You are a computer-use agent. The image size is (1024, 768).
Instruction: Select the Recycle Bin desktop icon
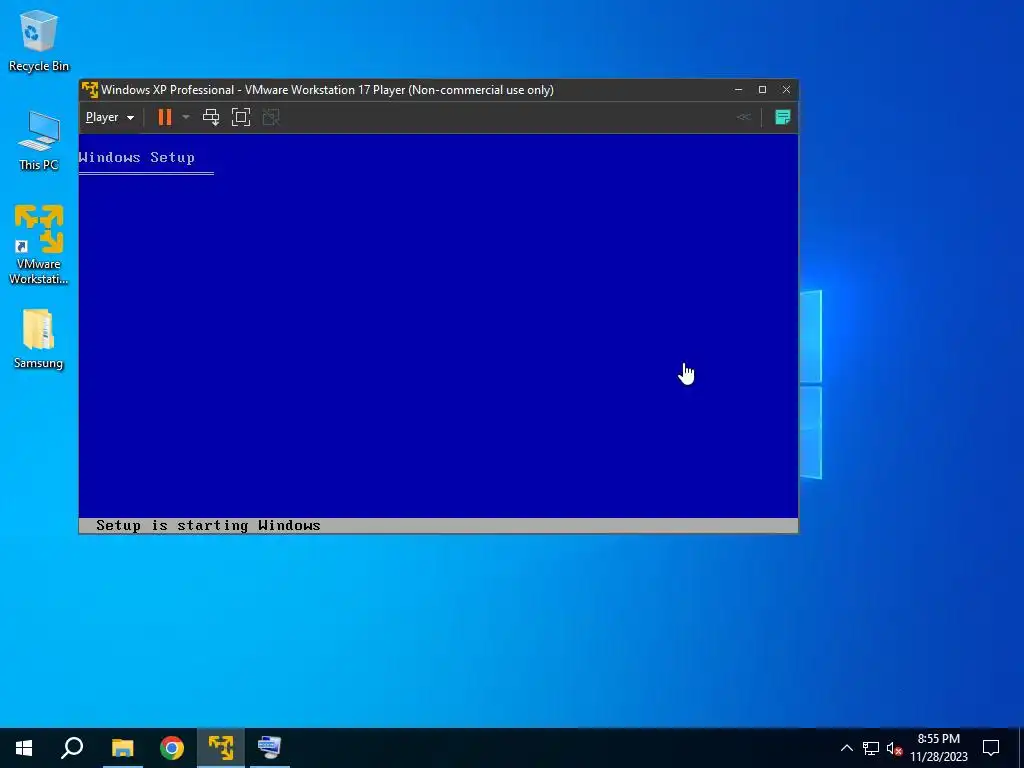click(x=39, y=41)
